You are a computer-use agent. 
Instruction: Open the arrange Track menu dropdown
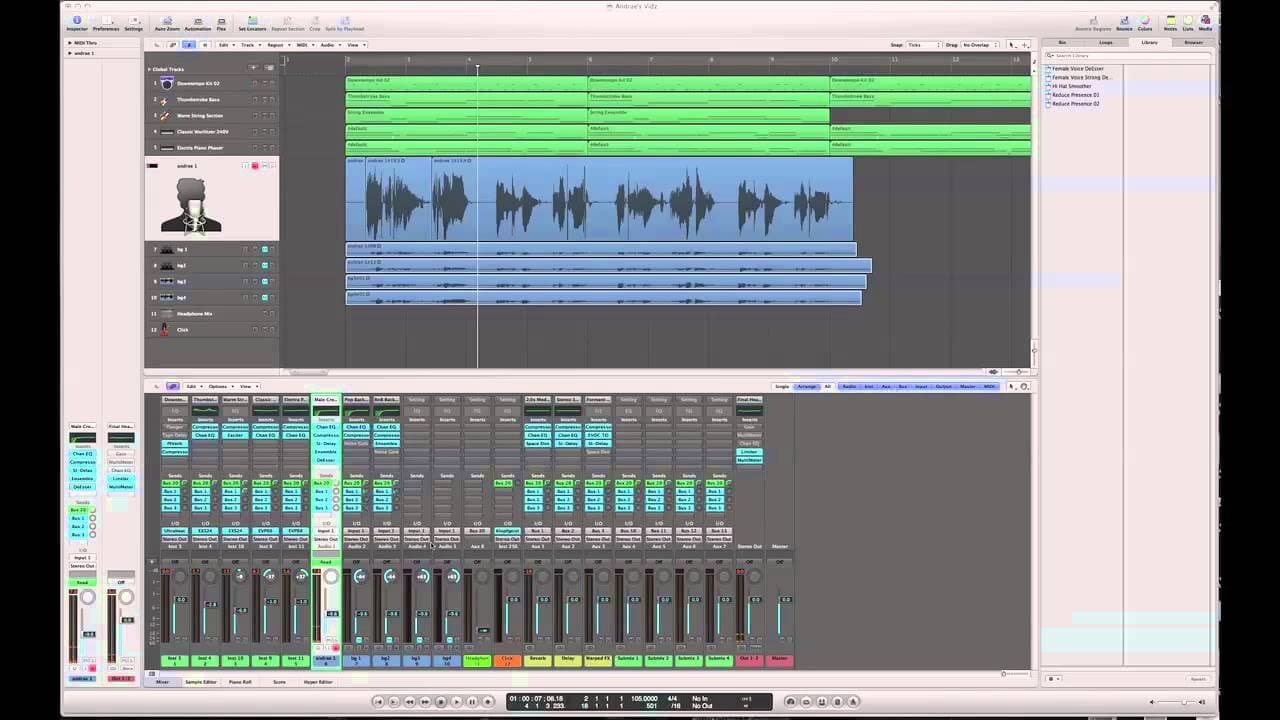click(x=249, y=45)
